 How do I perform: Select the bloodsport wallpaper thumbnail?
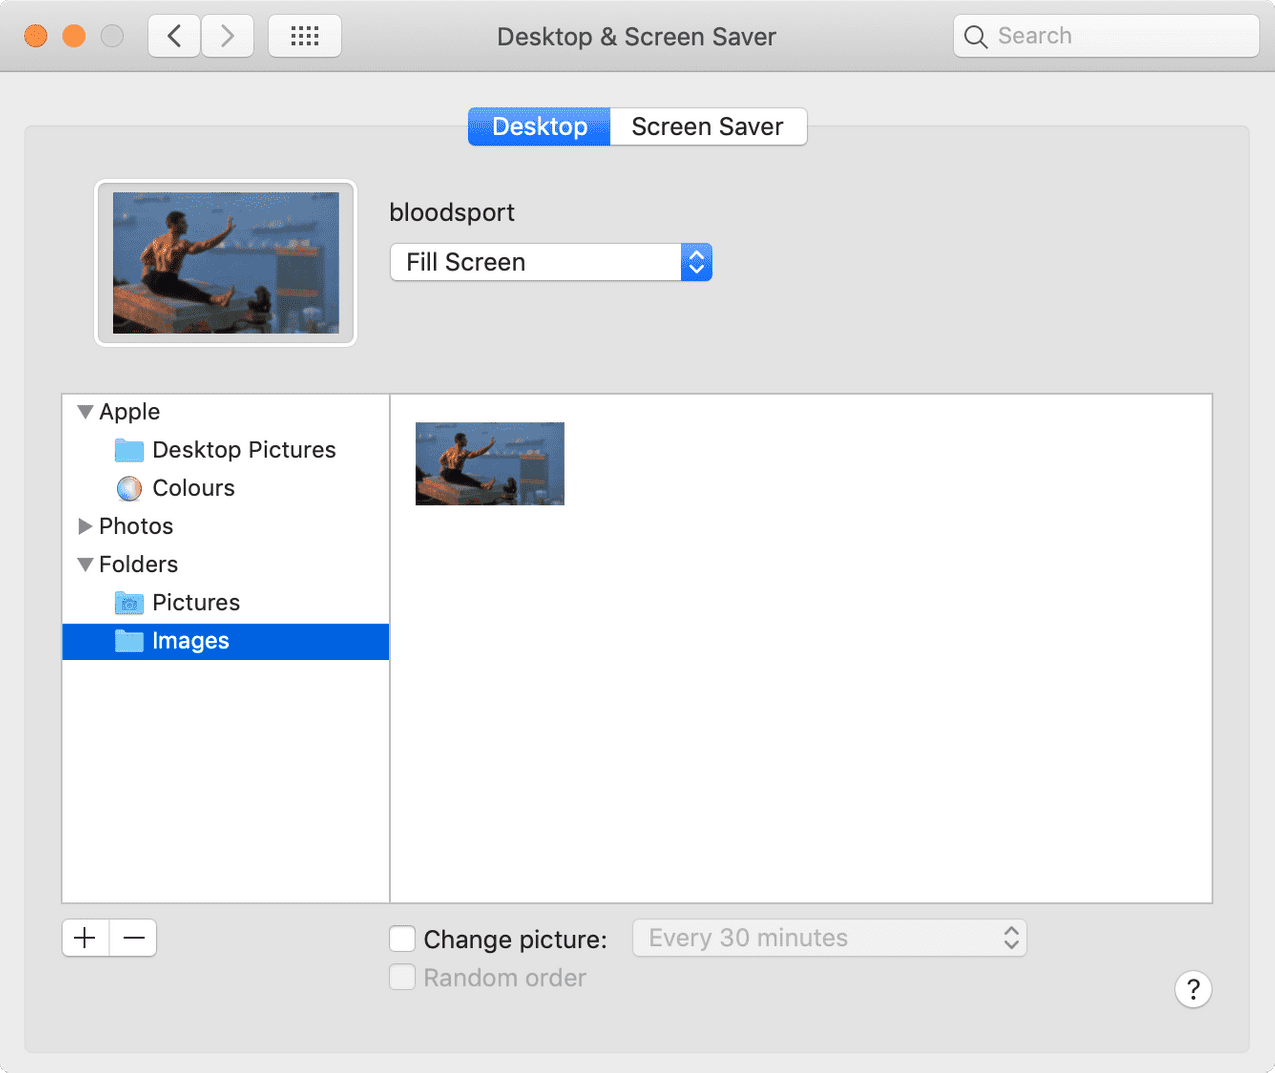489,463
